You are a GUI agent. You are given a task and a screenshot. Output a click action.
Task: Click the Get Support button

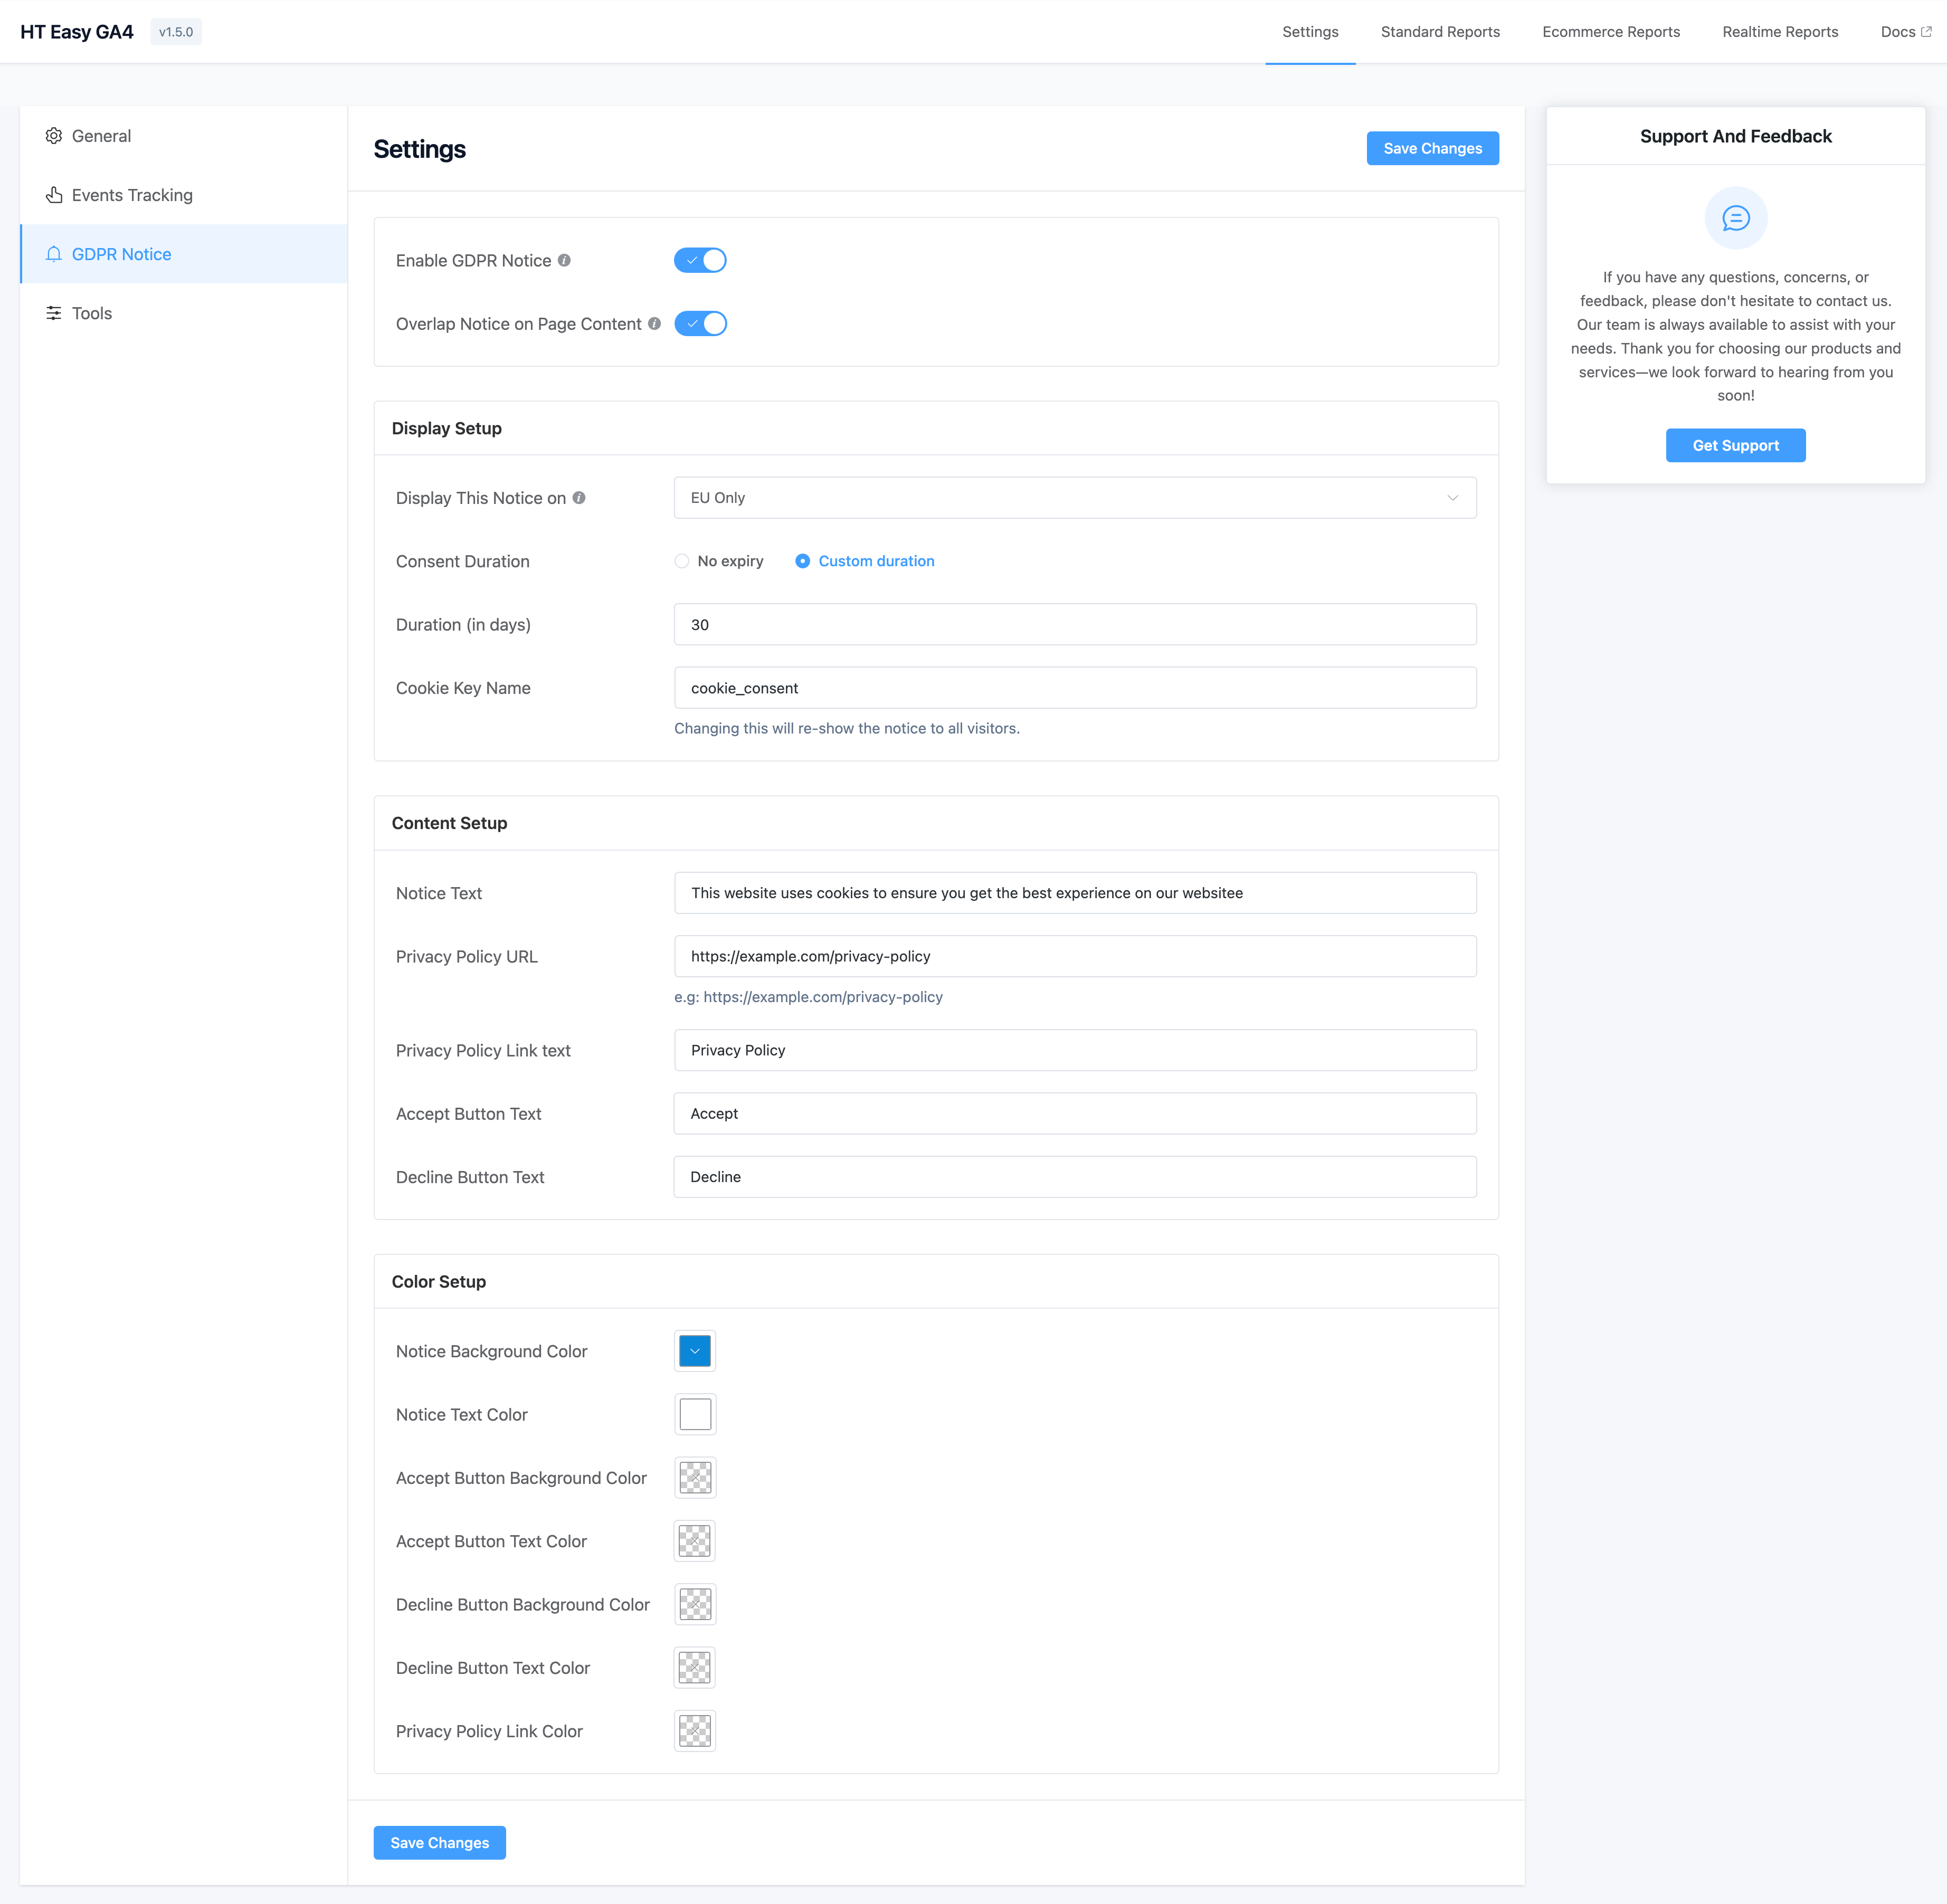click(x=1735, y=445)
